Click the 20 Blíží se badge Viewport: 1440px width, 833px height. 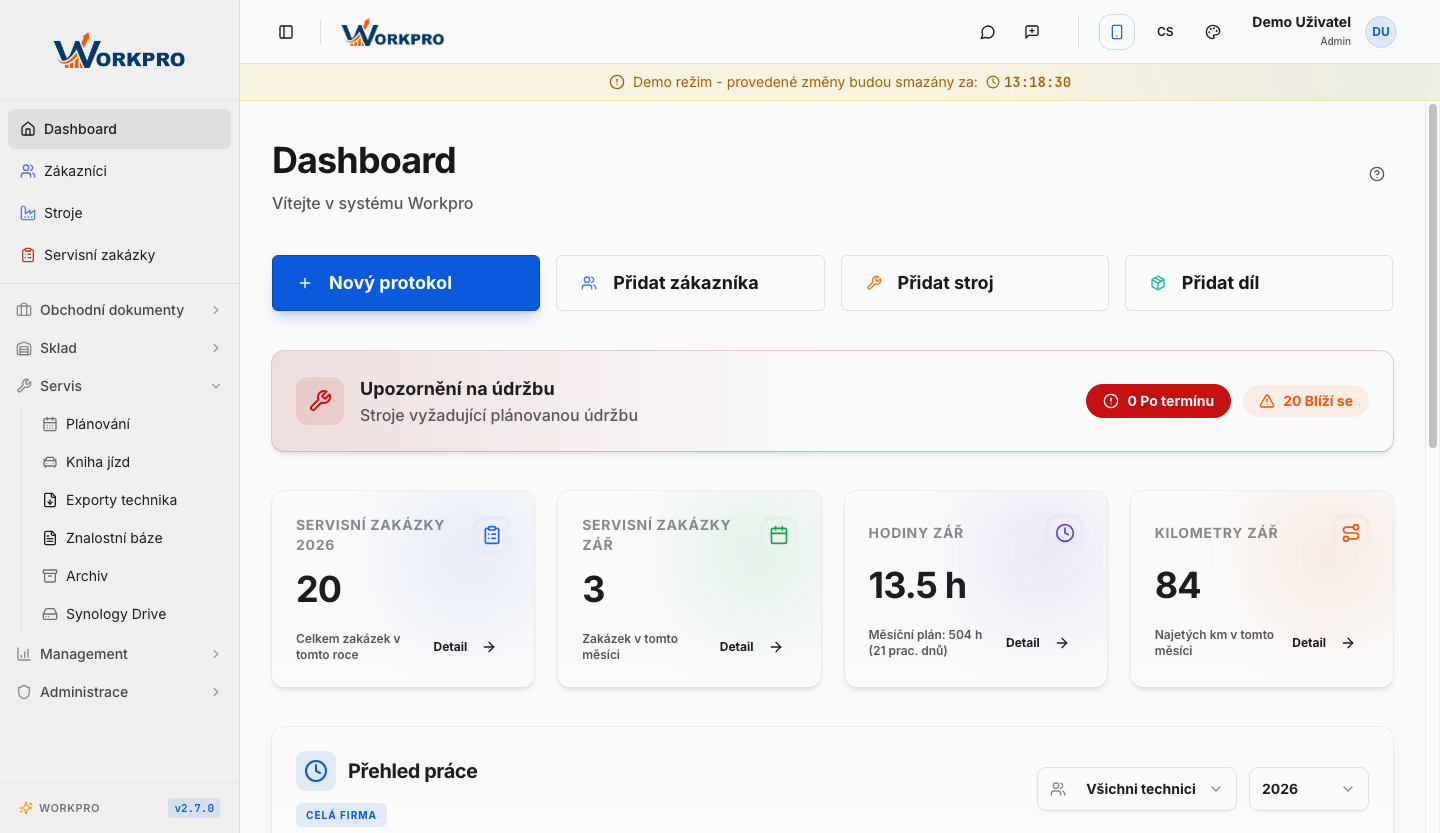coord(1306,401)
